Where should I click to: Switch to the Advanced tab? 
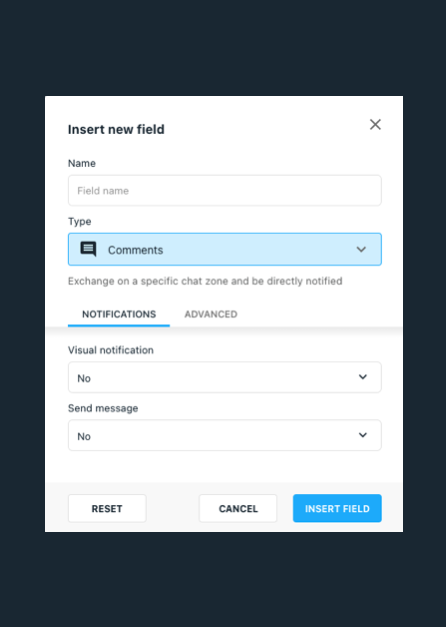[x=211, y=314]
